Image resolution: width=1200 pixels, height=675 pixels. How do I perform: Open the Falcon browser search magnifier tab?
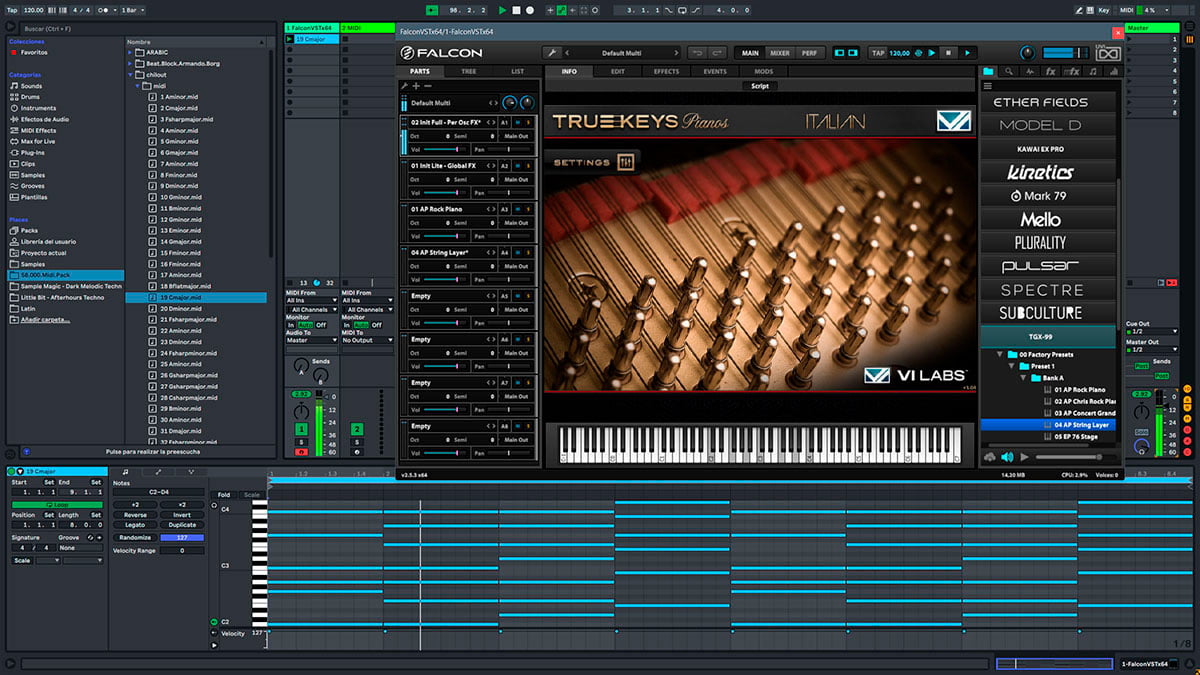pyautogui.click(x=1009, y=72)
